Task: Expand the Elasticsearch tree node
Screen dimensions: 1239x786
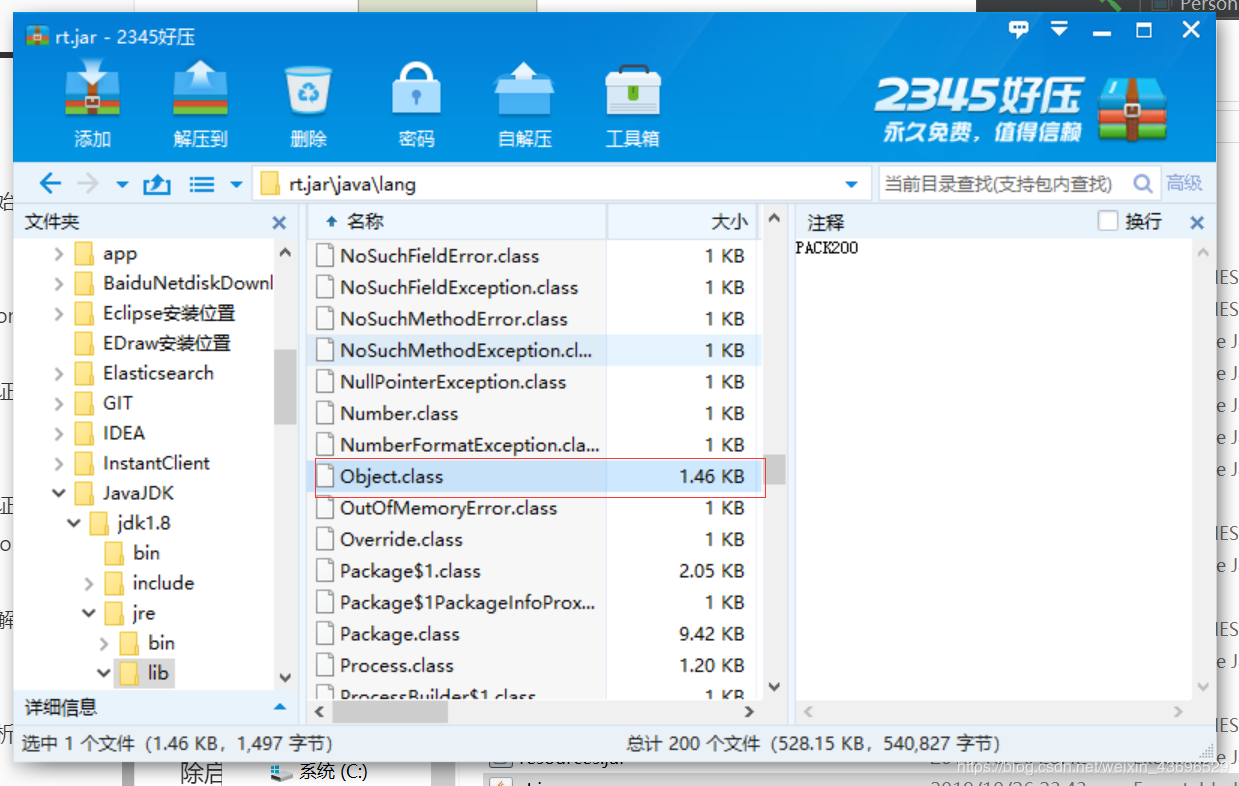Action: point(59,373)
